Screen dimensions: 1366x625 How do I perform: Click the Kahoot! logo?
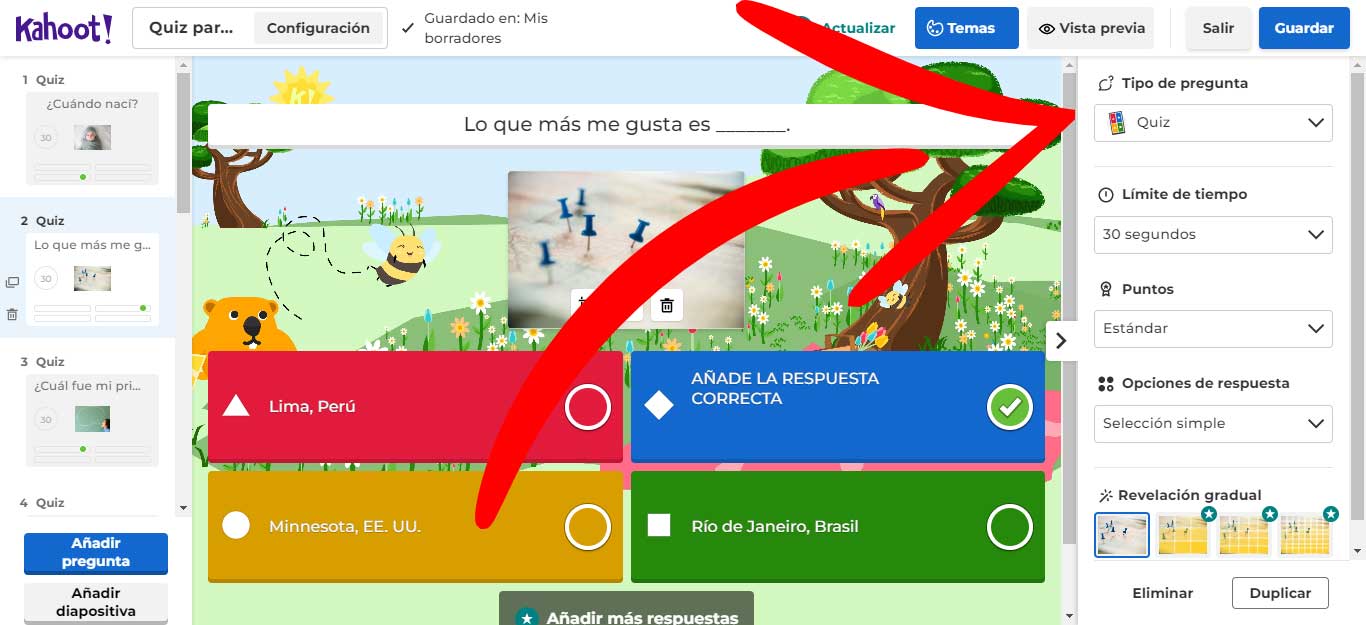(x=64, y=28)
